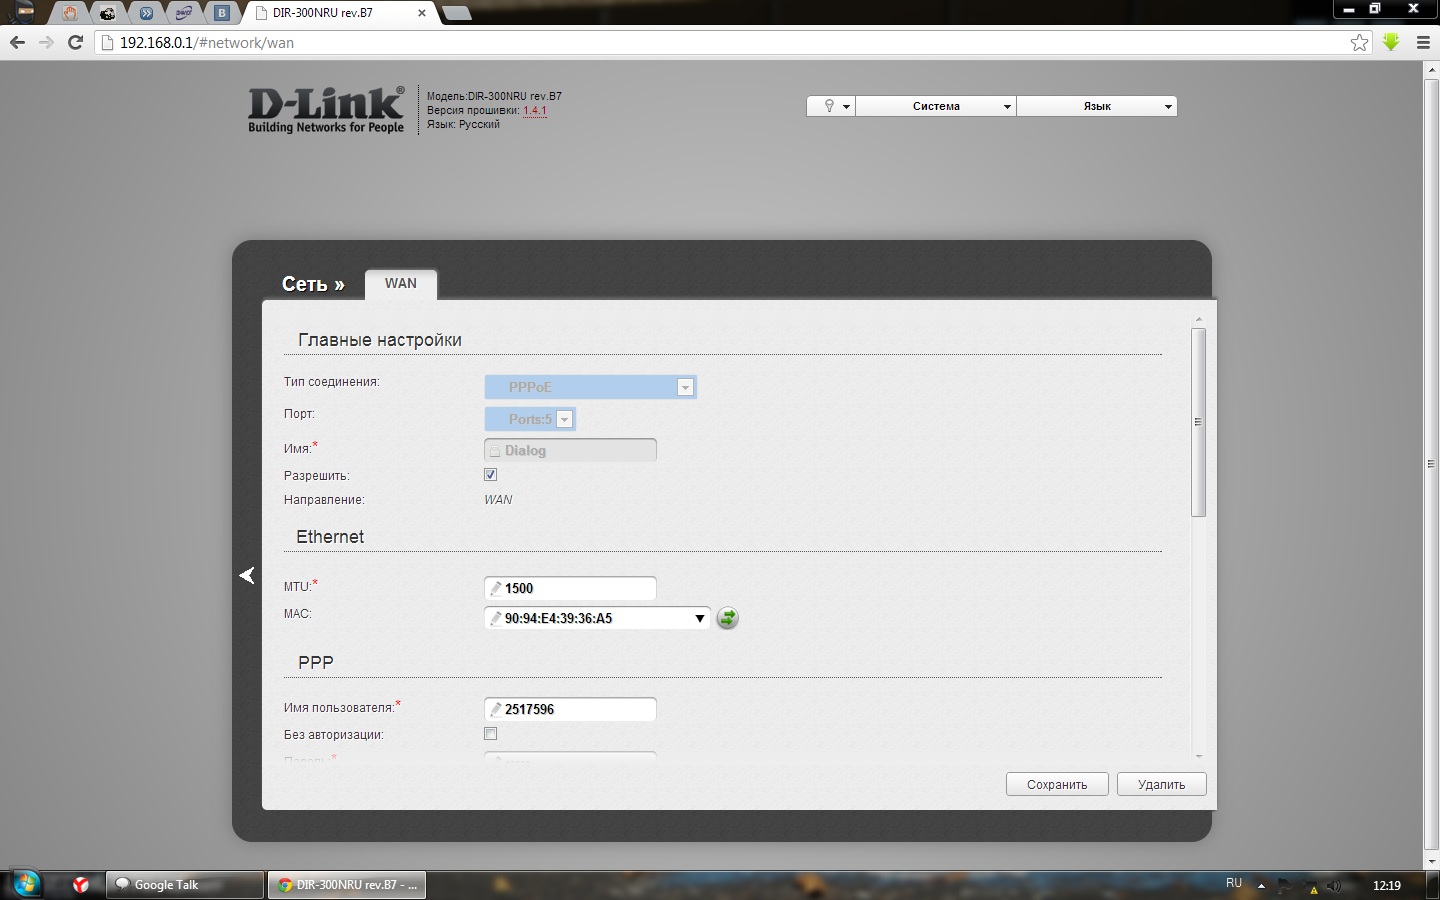Switch to the pinned tab with blue arrows icon
Viewport: 1440px width, 900px height.
[x=146, y=13]
